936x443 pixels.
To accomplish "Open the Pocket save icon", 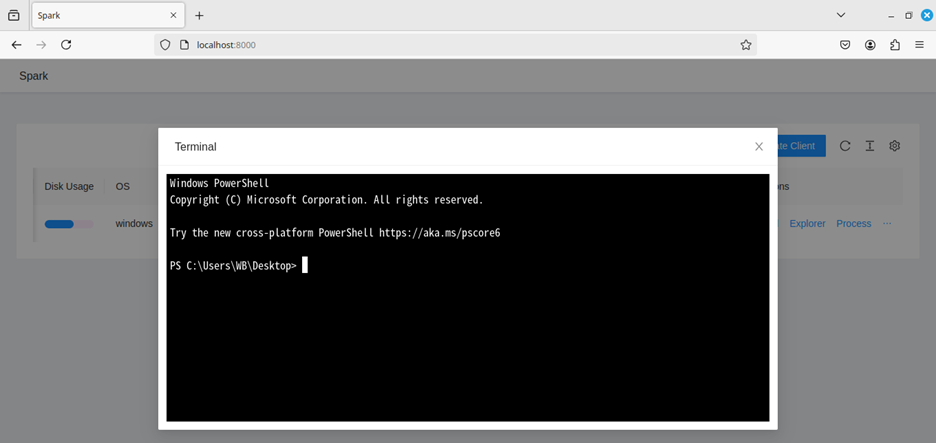I will pos(845,45).
